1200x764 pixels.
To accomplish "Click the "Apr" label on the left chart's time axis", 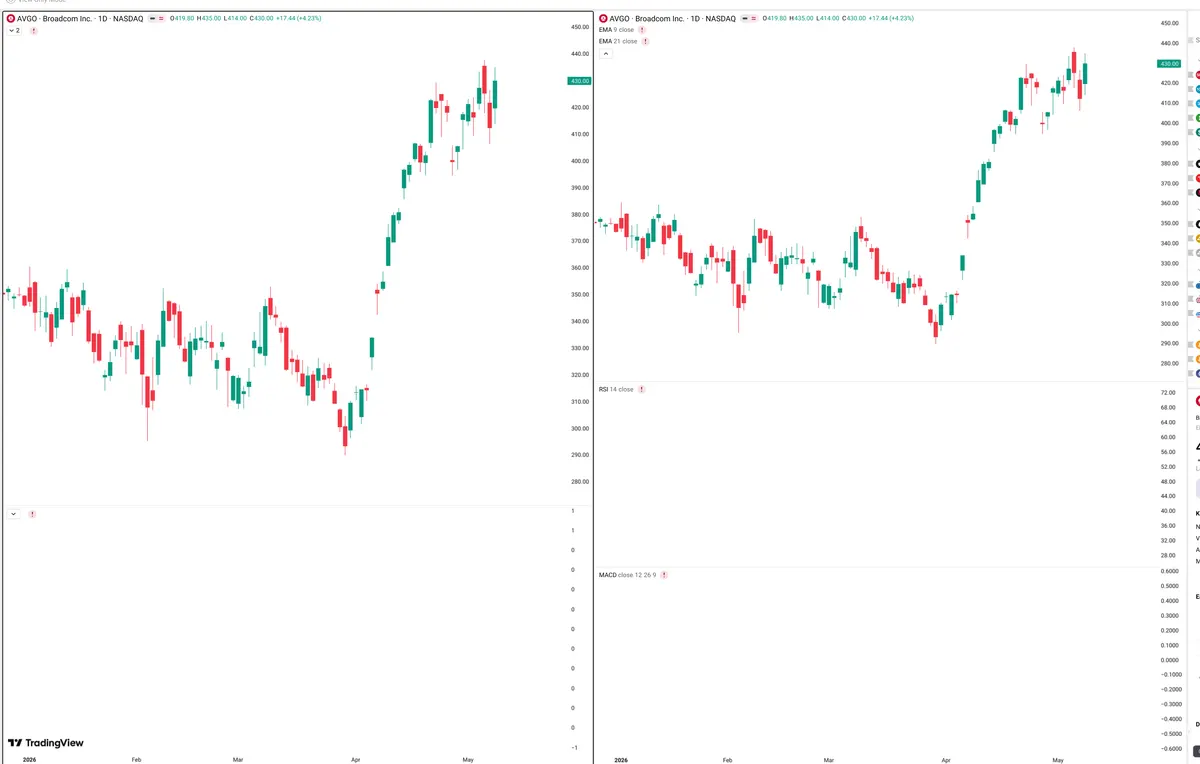I will click(x=355, y=760).
